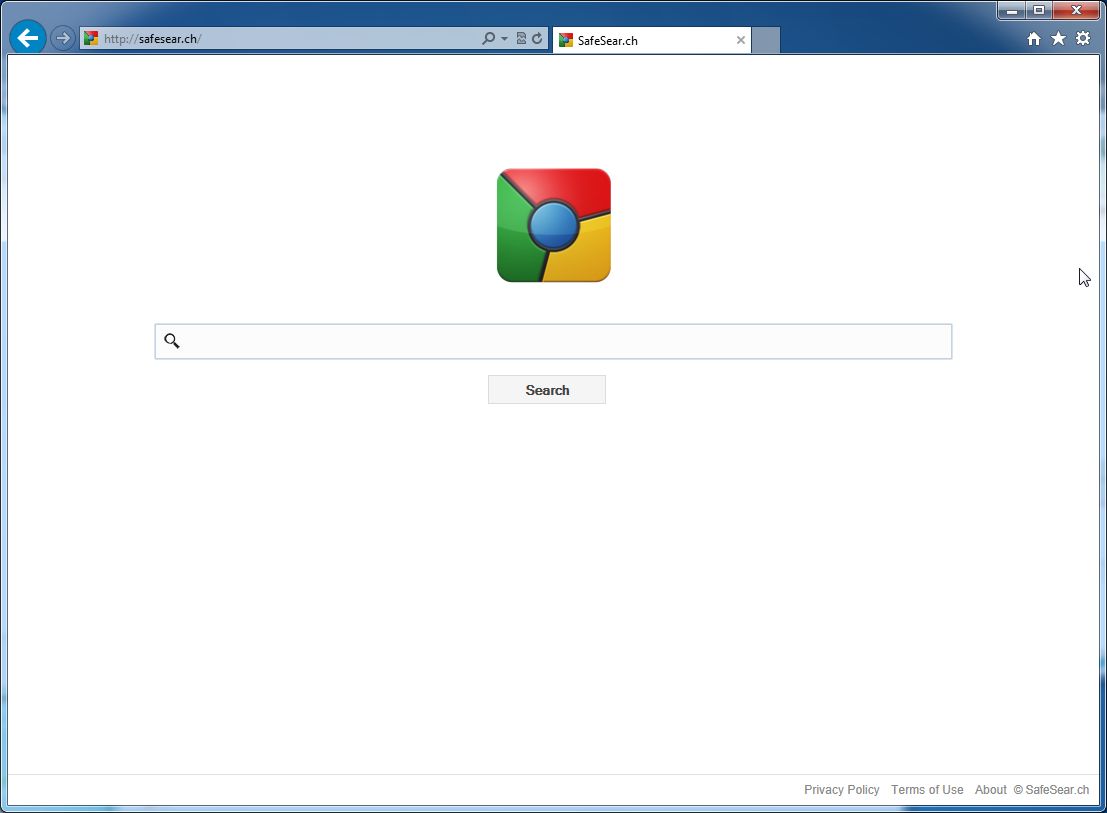Open Favorites with the star icon
Viewport: 1107px width, 813px height.
[1058, 38]
